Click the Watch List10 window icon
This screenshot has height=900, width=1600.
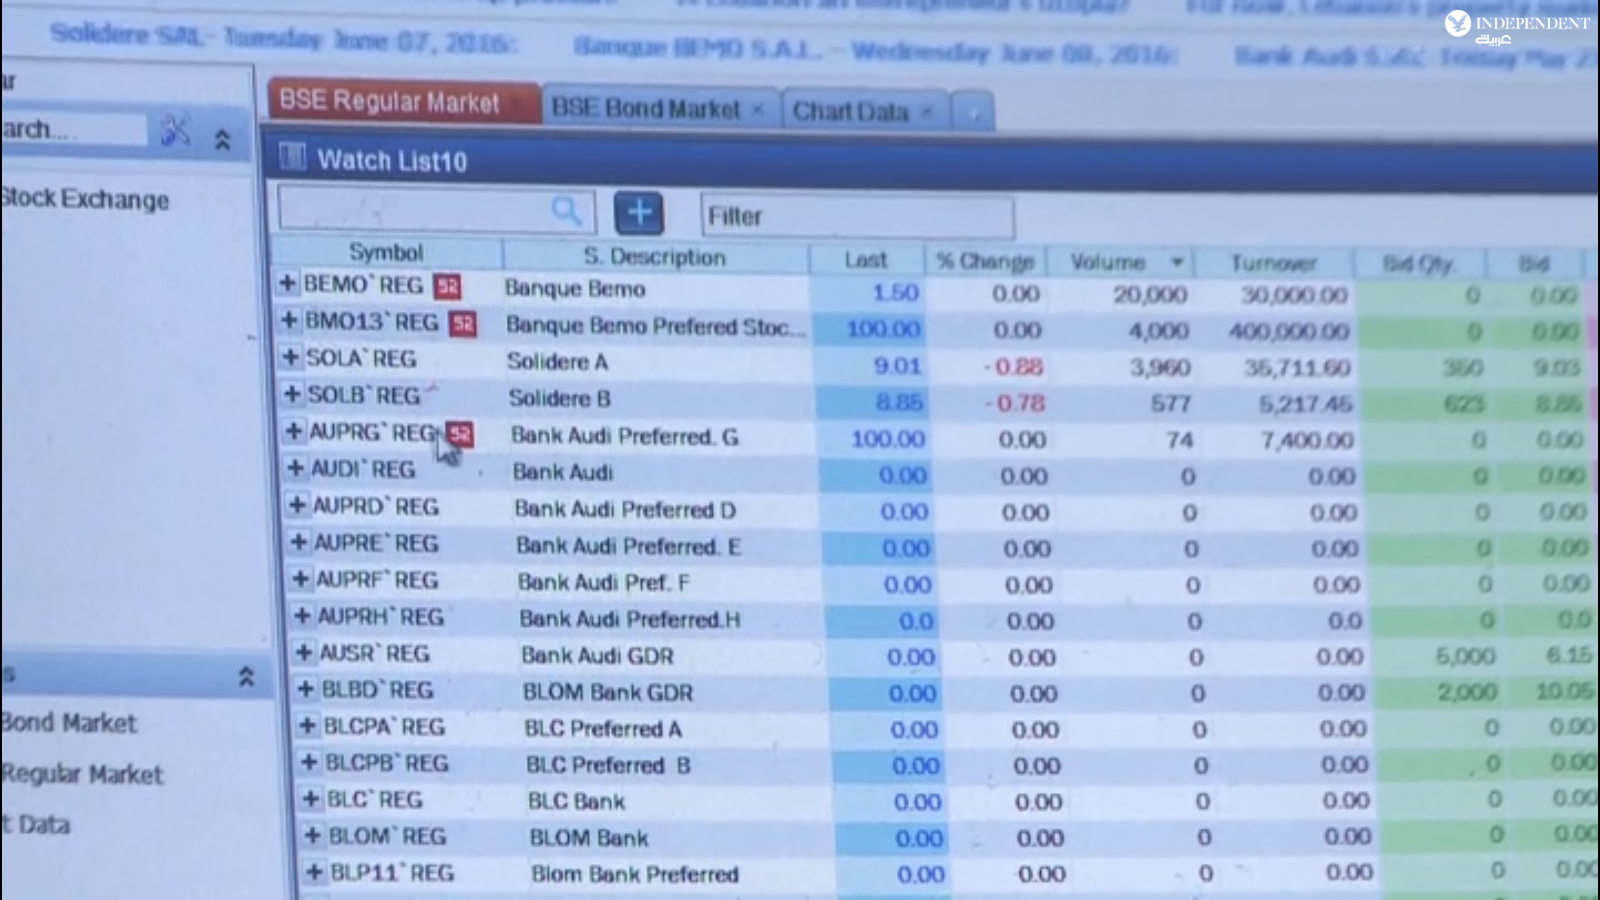click(292, 157)
